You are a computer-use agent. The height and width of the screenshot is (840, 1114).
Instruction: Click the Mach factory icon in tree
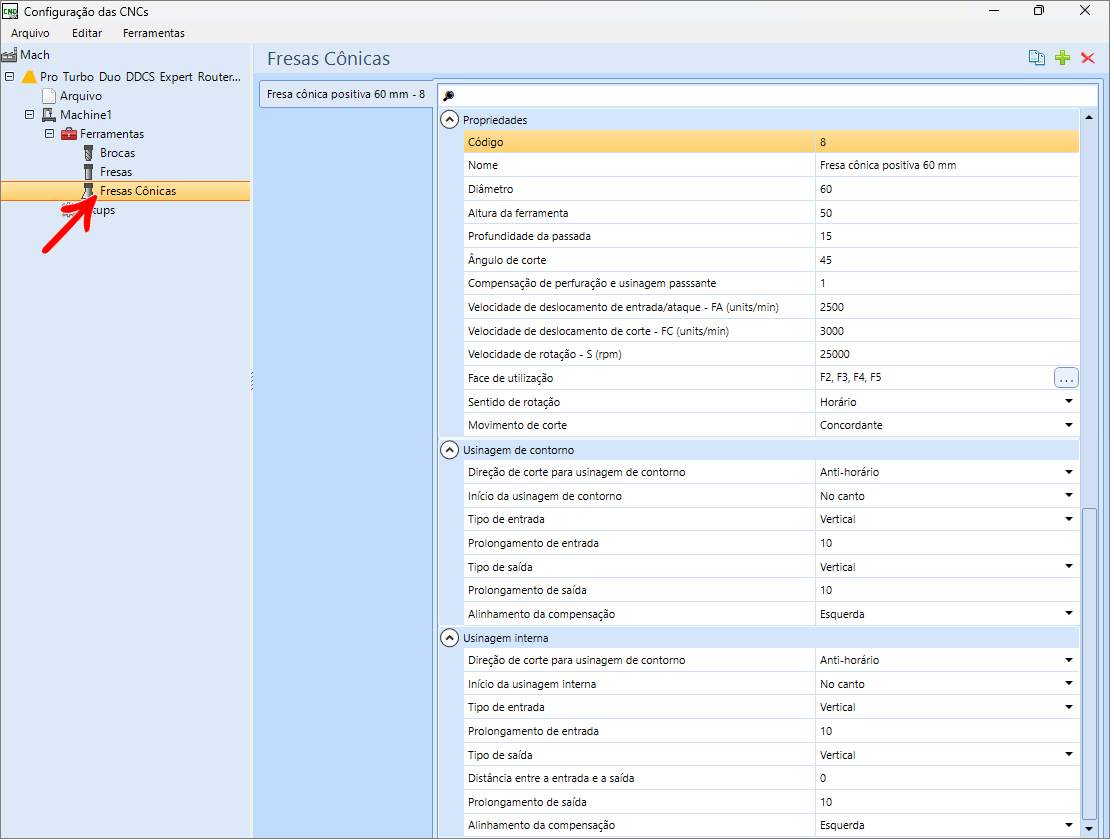pos(9,55)
